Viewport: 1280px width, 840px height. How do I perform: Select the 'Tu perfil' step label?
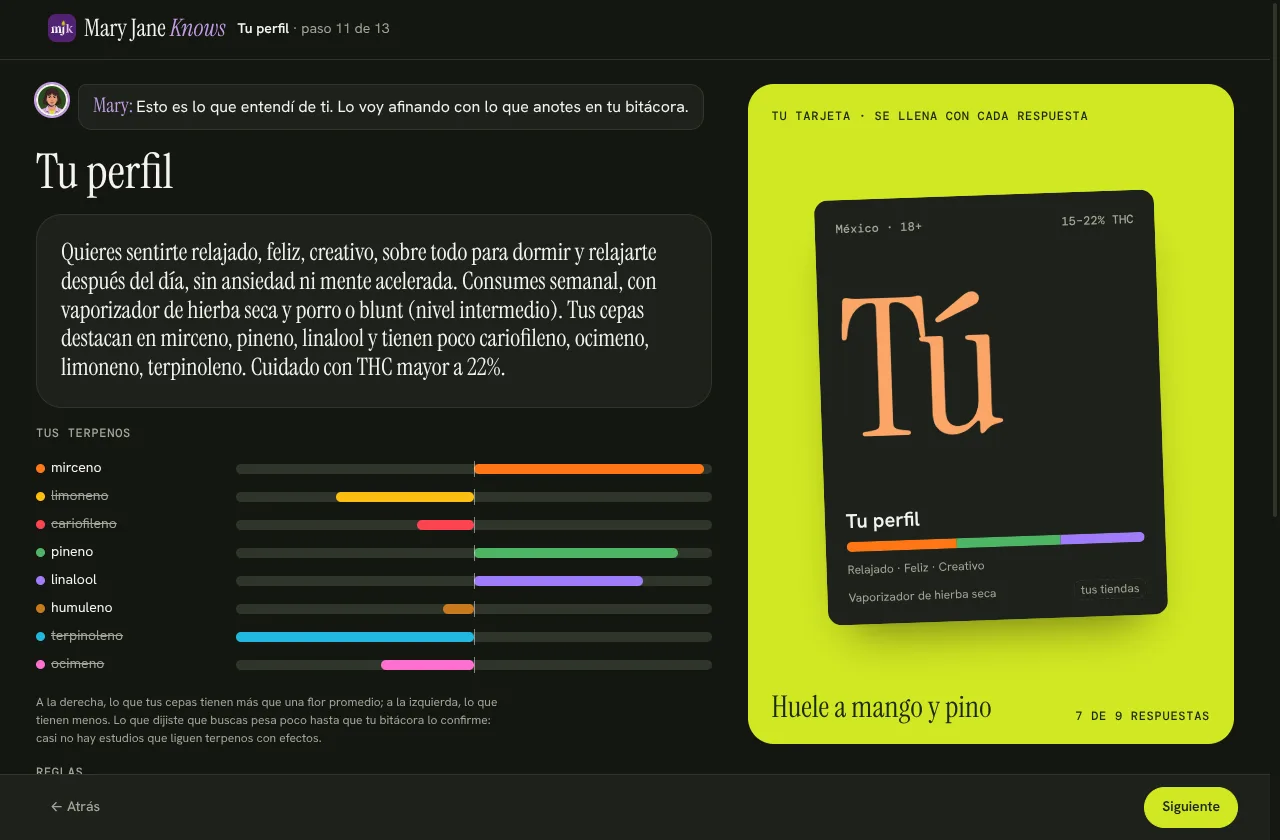point(263,28)
